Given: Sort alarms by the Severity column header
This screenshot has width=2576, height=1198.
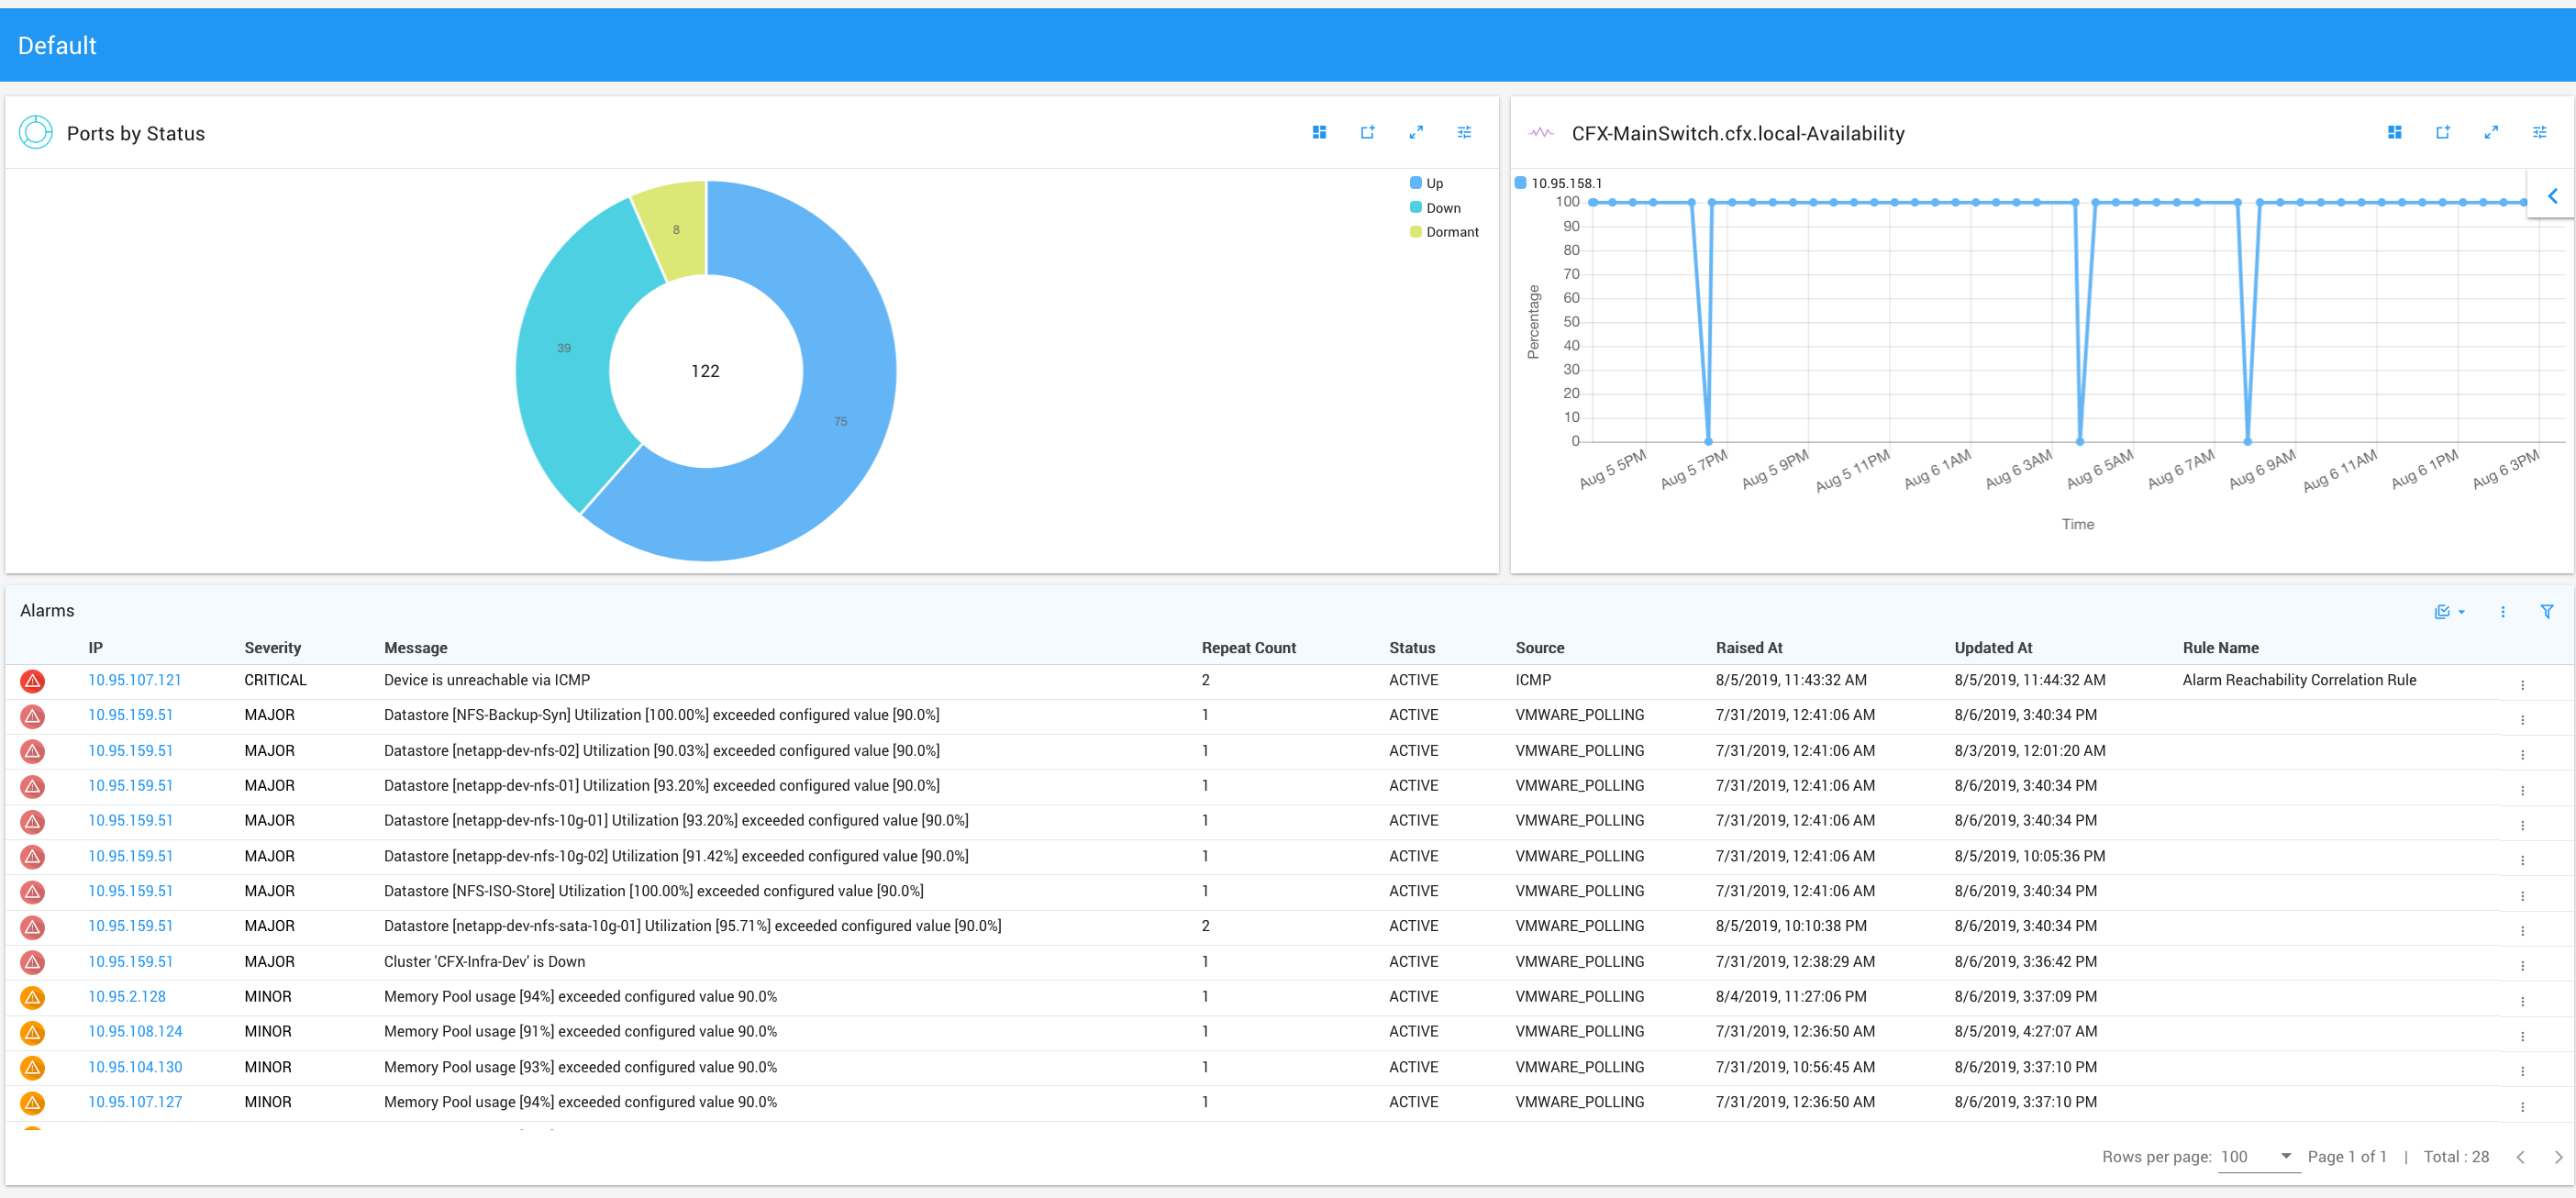Looking at the screenshot, I should click(272, 647).
